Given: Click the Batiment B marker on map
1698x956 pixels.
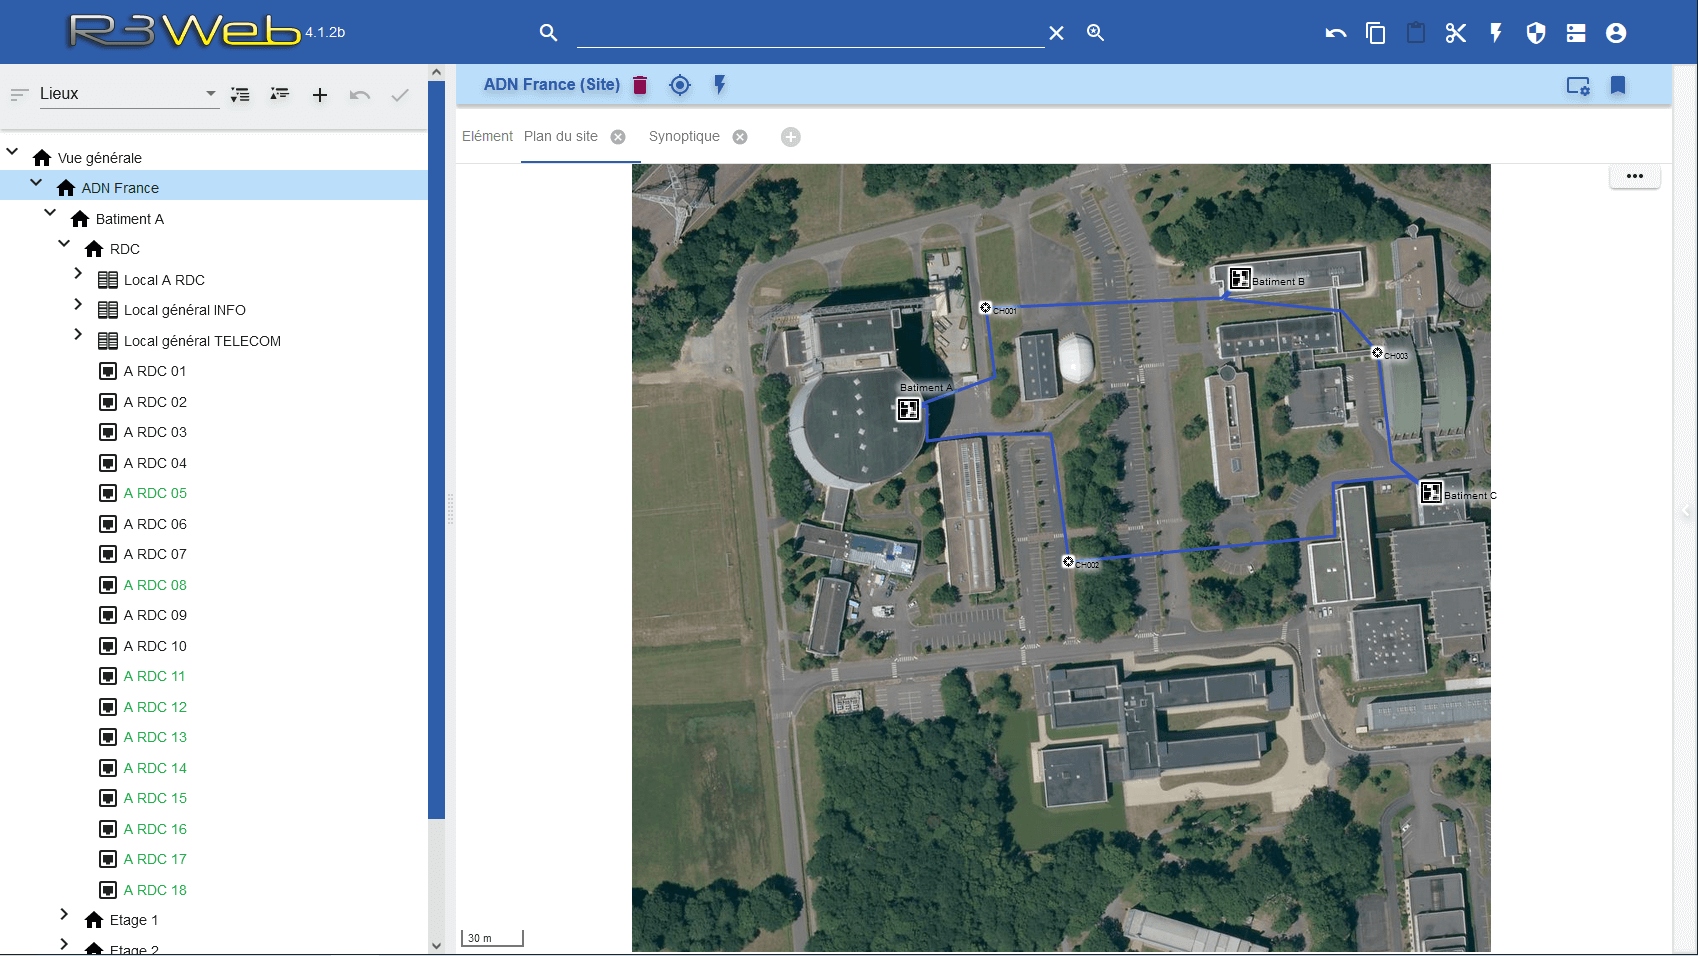Looking at the screenshot, I should (1240, 279).
